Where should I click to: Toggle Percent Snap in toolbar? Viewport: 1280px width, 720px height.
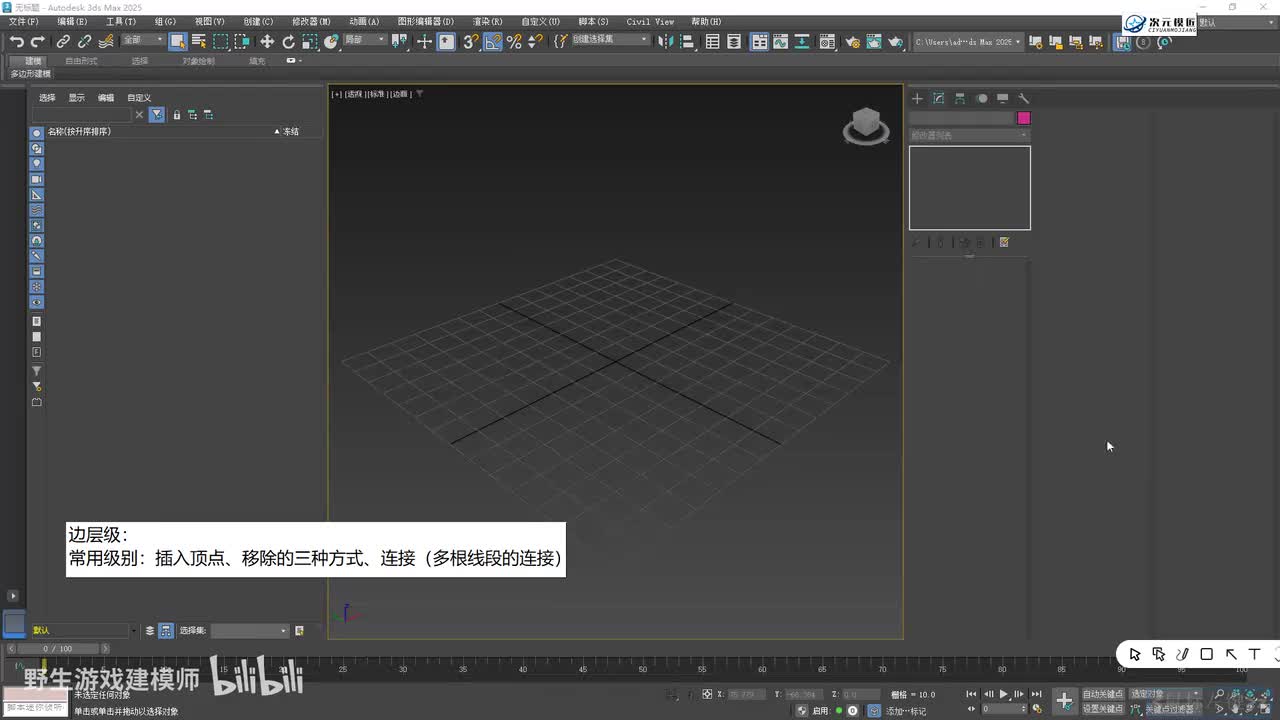(x=514, y=41)
